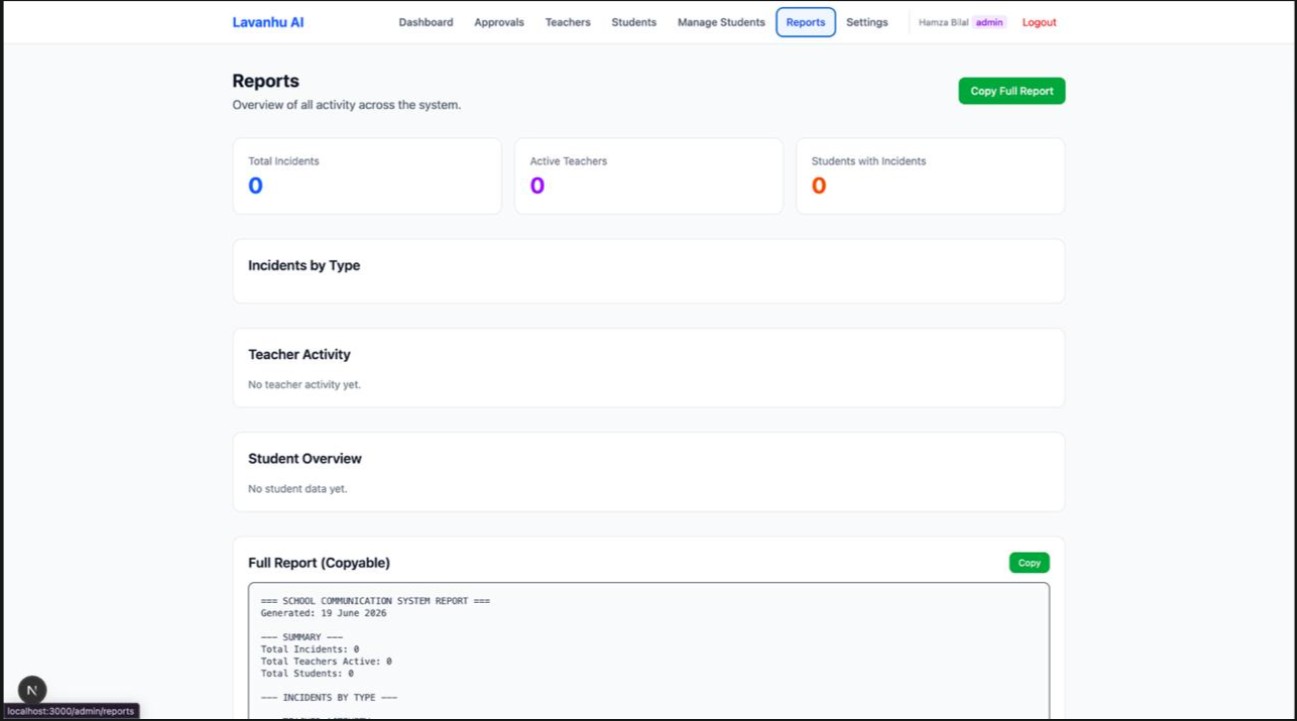Click the Students with Incidents card label
Screen dimensions: 1297x721
[x=869, y=161]
